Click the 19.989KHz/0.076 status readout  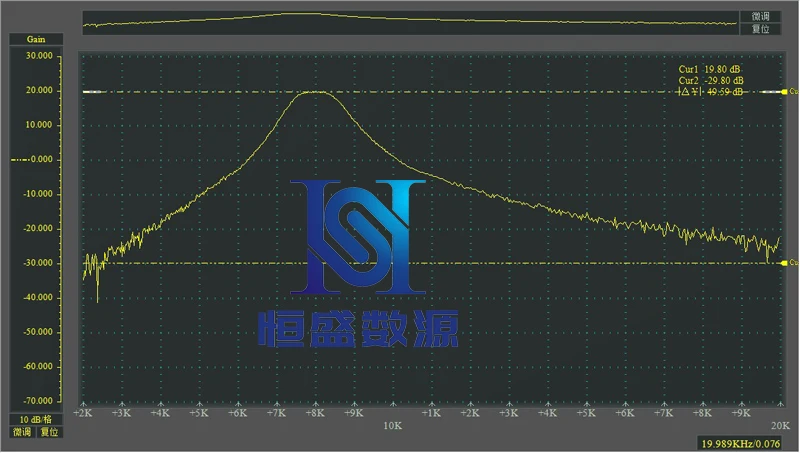740,443
